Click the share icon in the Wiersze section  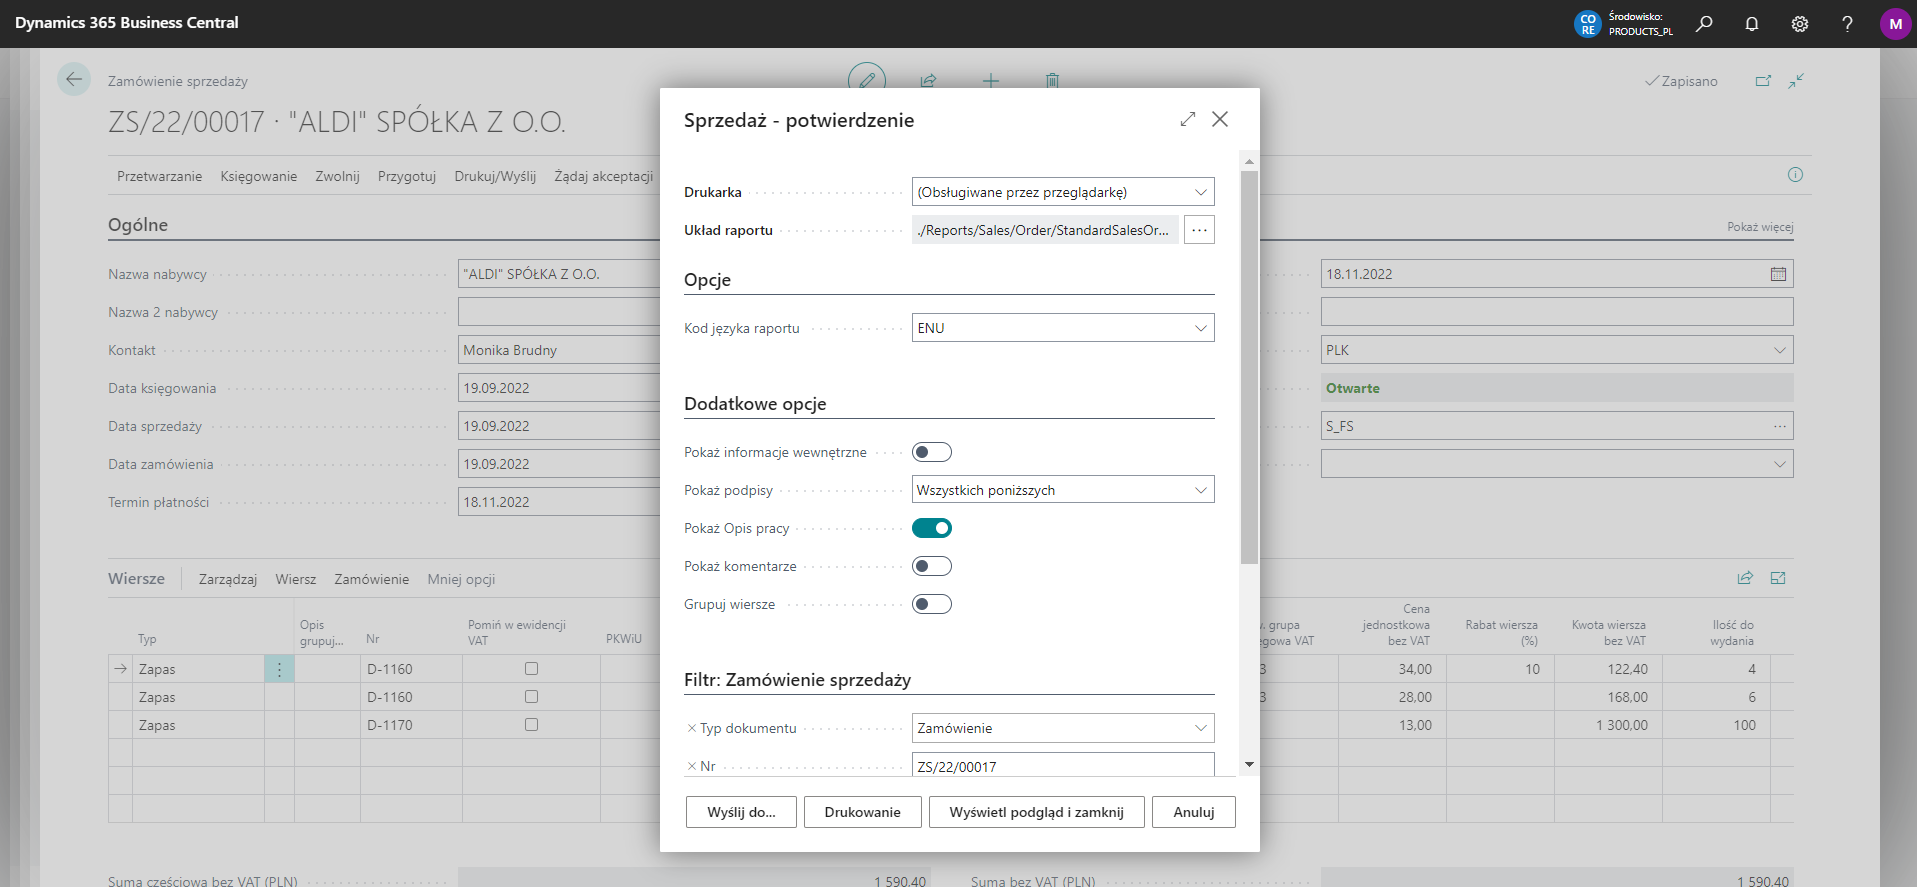(x=1745, y=578)
